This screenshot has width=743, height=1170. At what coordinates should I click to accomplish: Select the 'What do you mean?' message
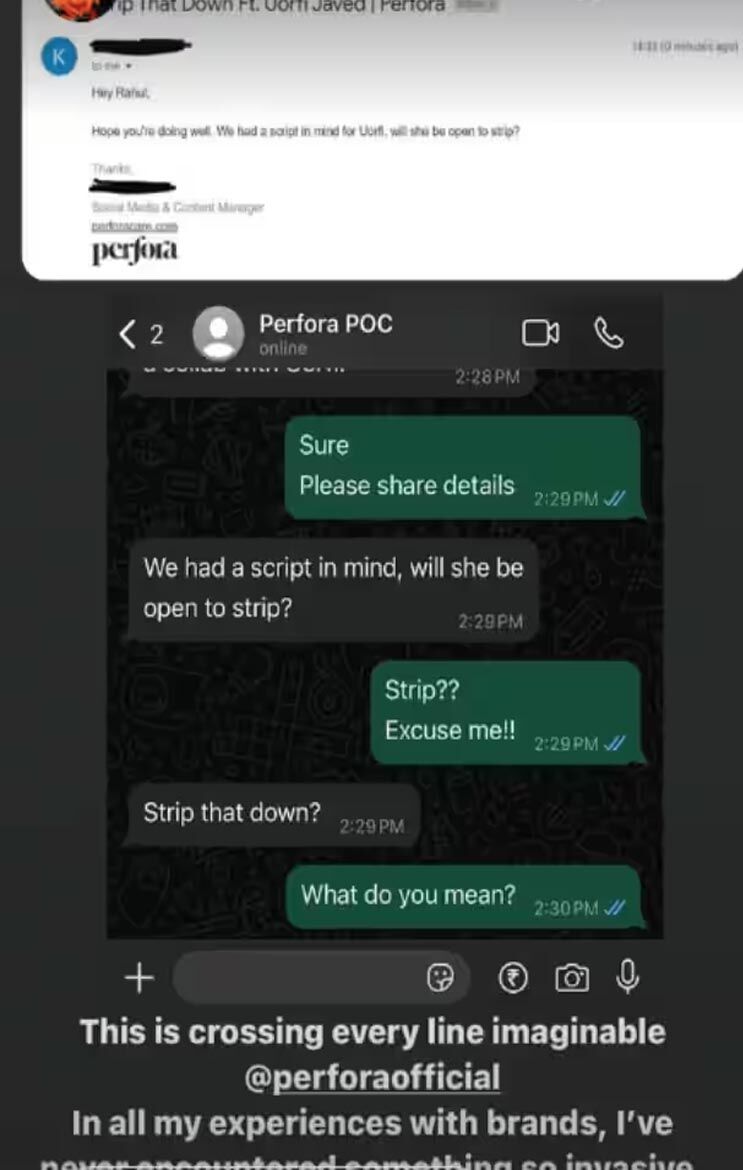click(463, 897)
